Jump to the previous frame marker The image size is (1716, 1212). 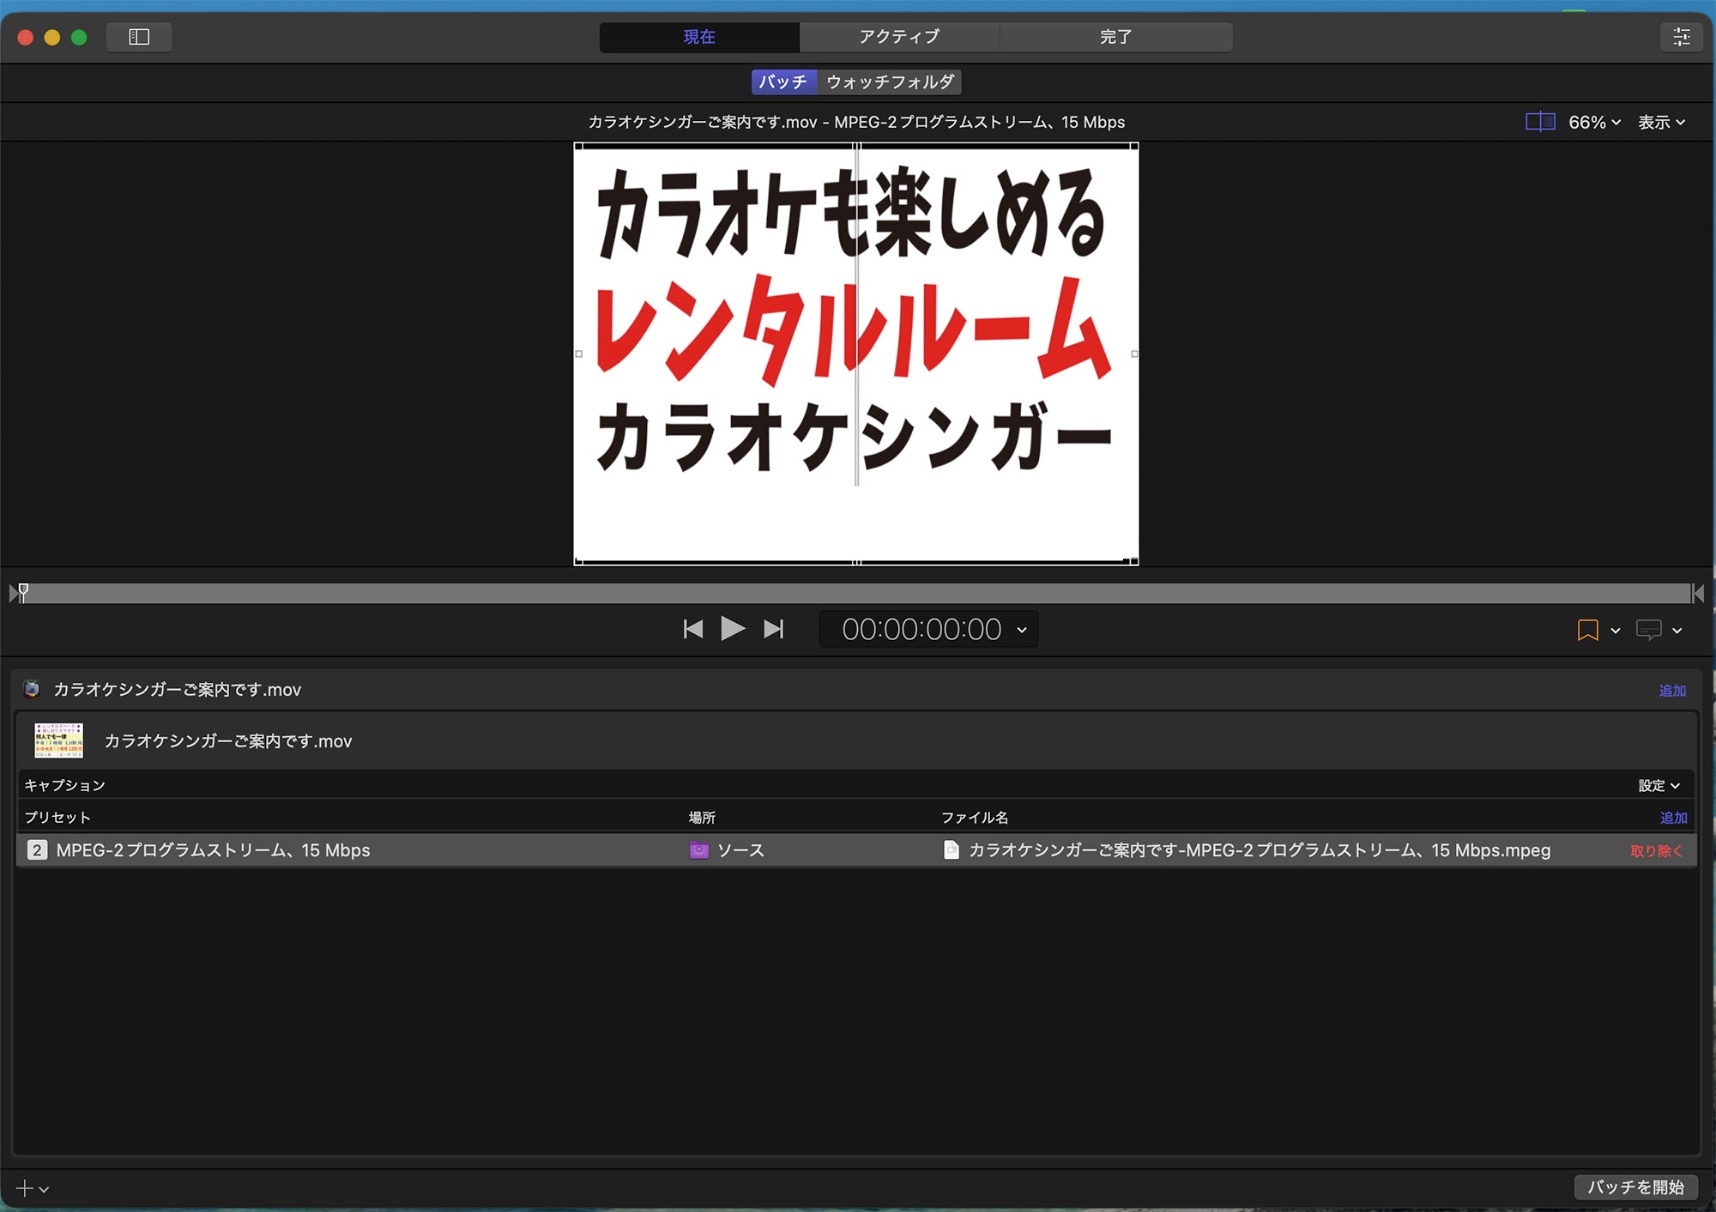692,629
